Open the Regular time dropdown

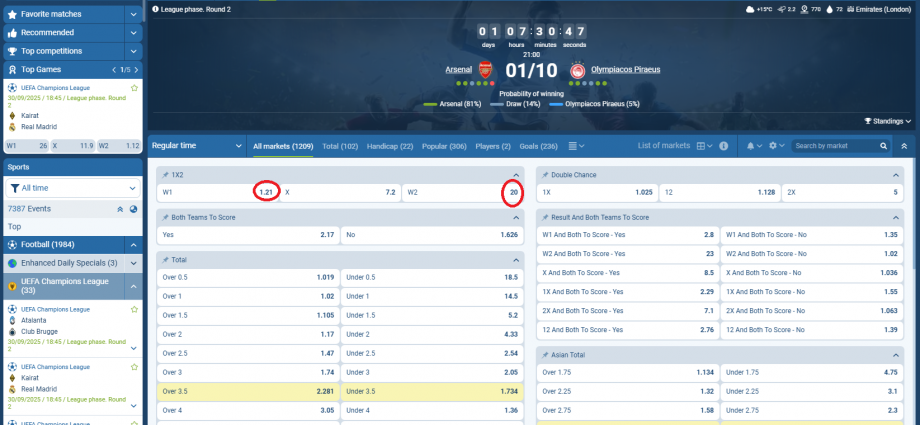(197, 146)
